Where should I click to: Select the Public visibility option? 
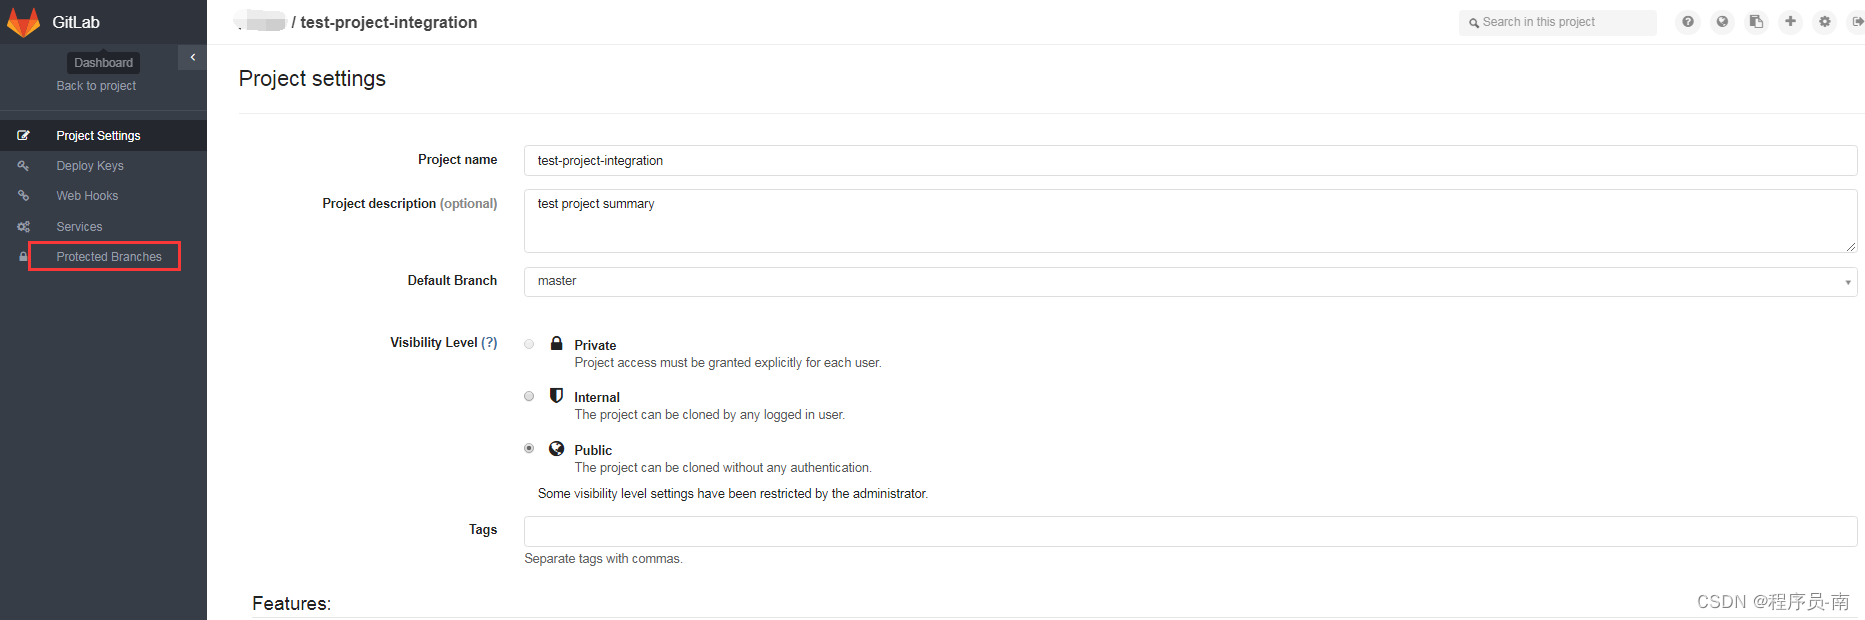[529, 448]
